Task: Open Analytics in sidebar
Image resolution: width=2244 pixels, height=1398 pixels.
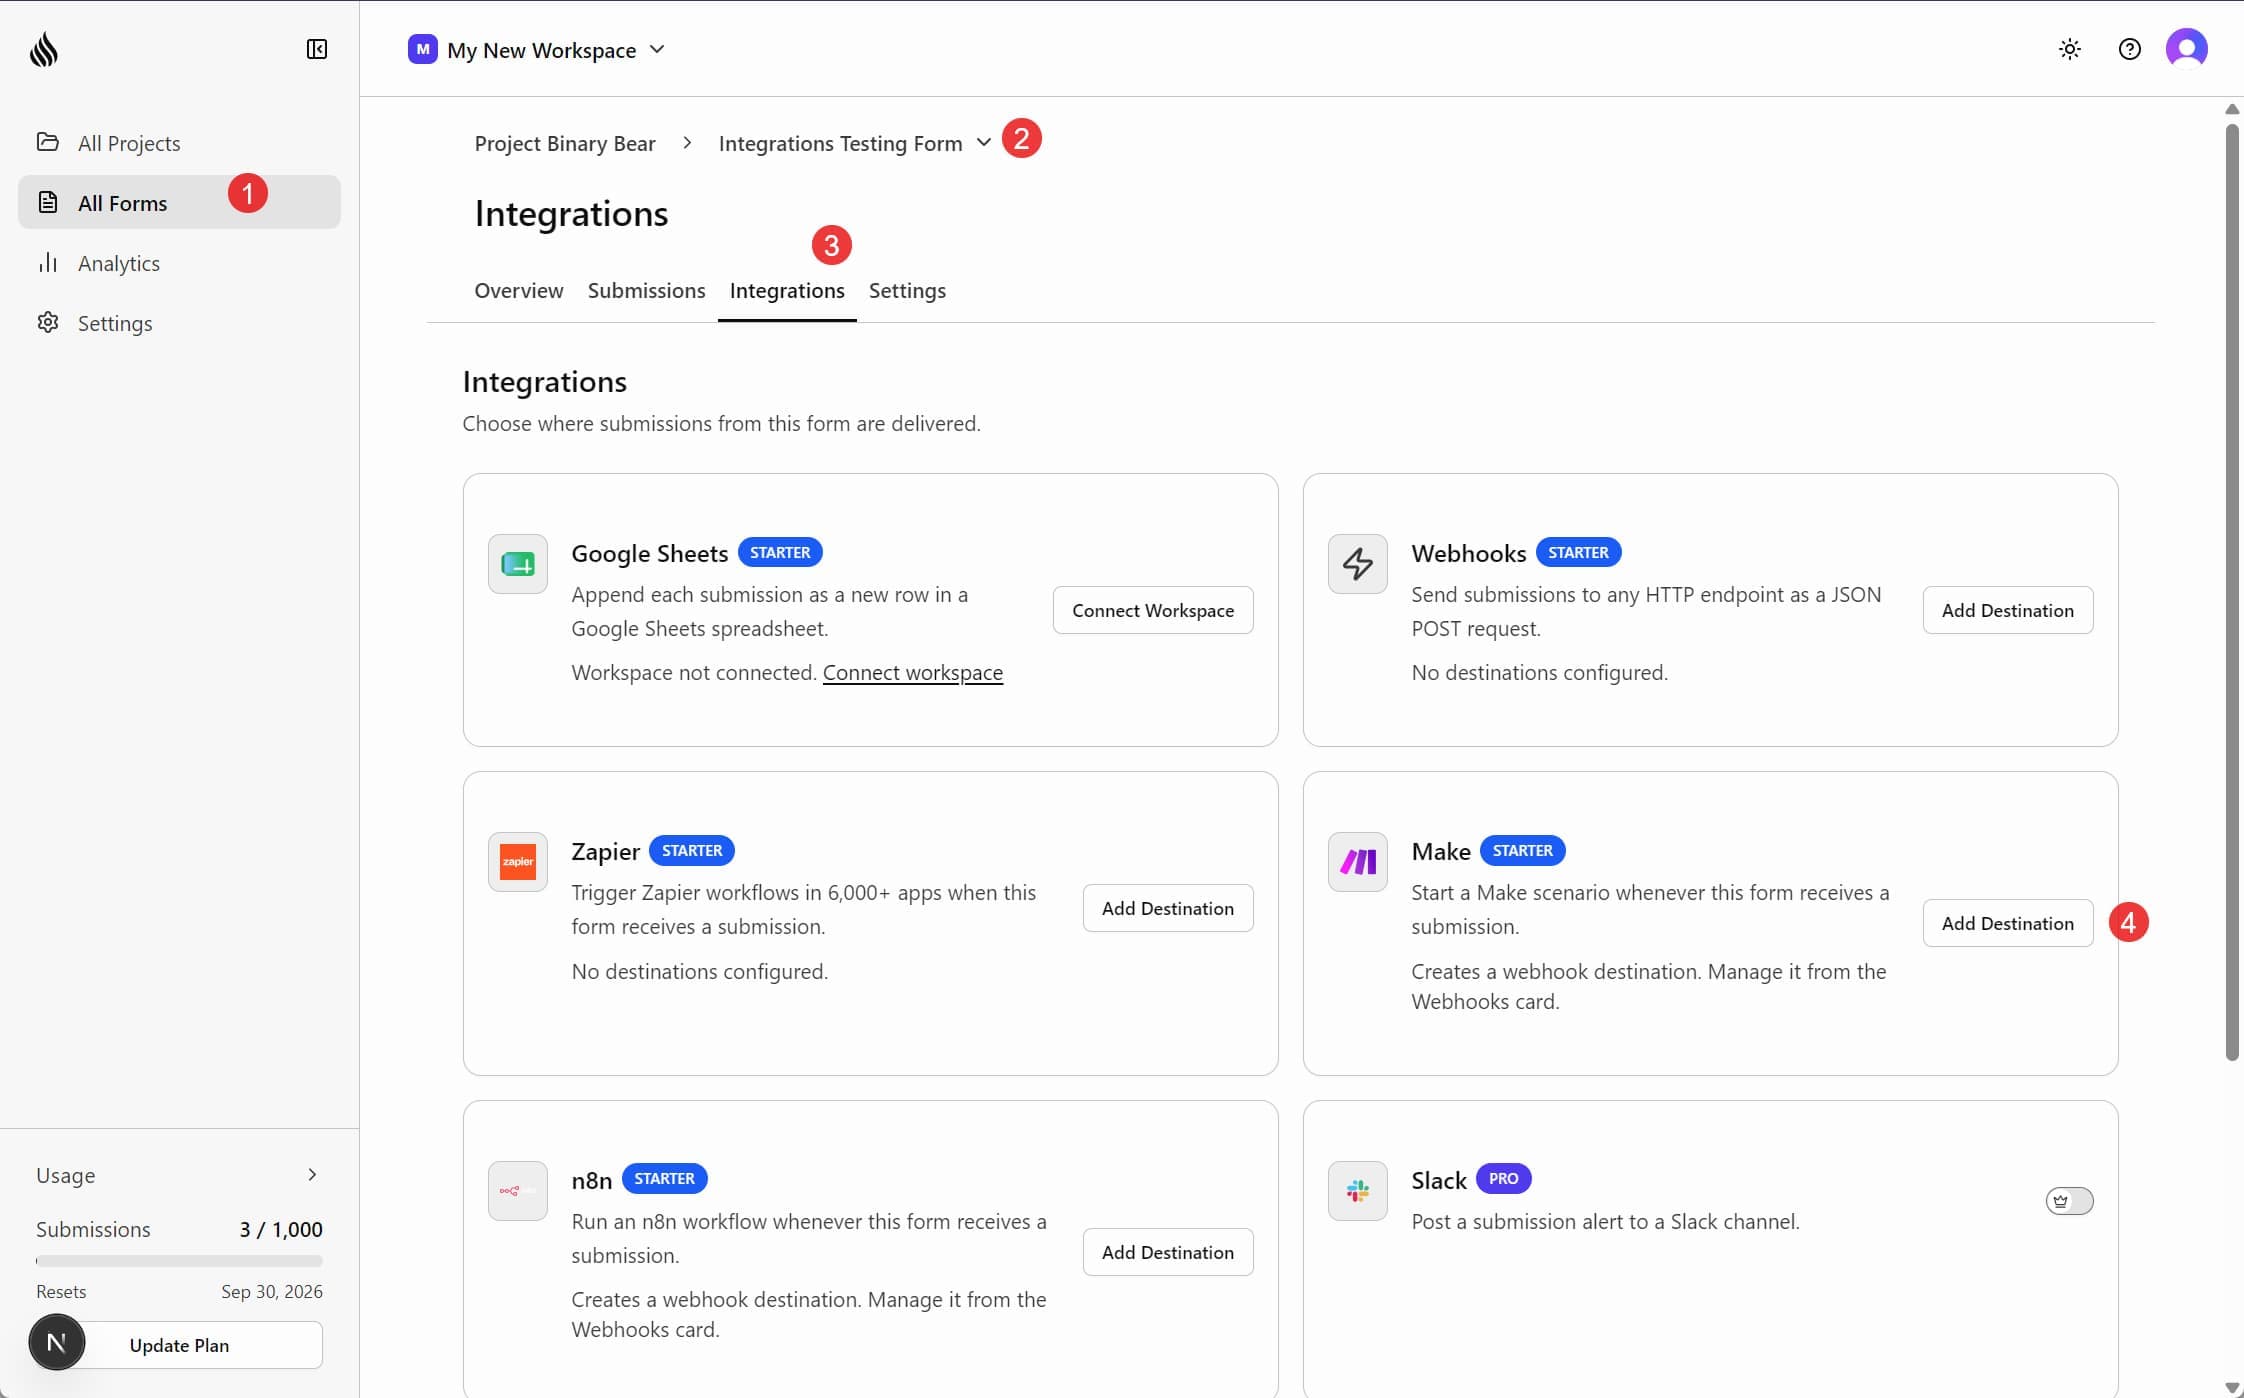Action: click(x=179, y=262)
